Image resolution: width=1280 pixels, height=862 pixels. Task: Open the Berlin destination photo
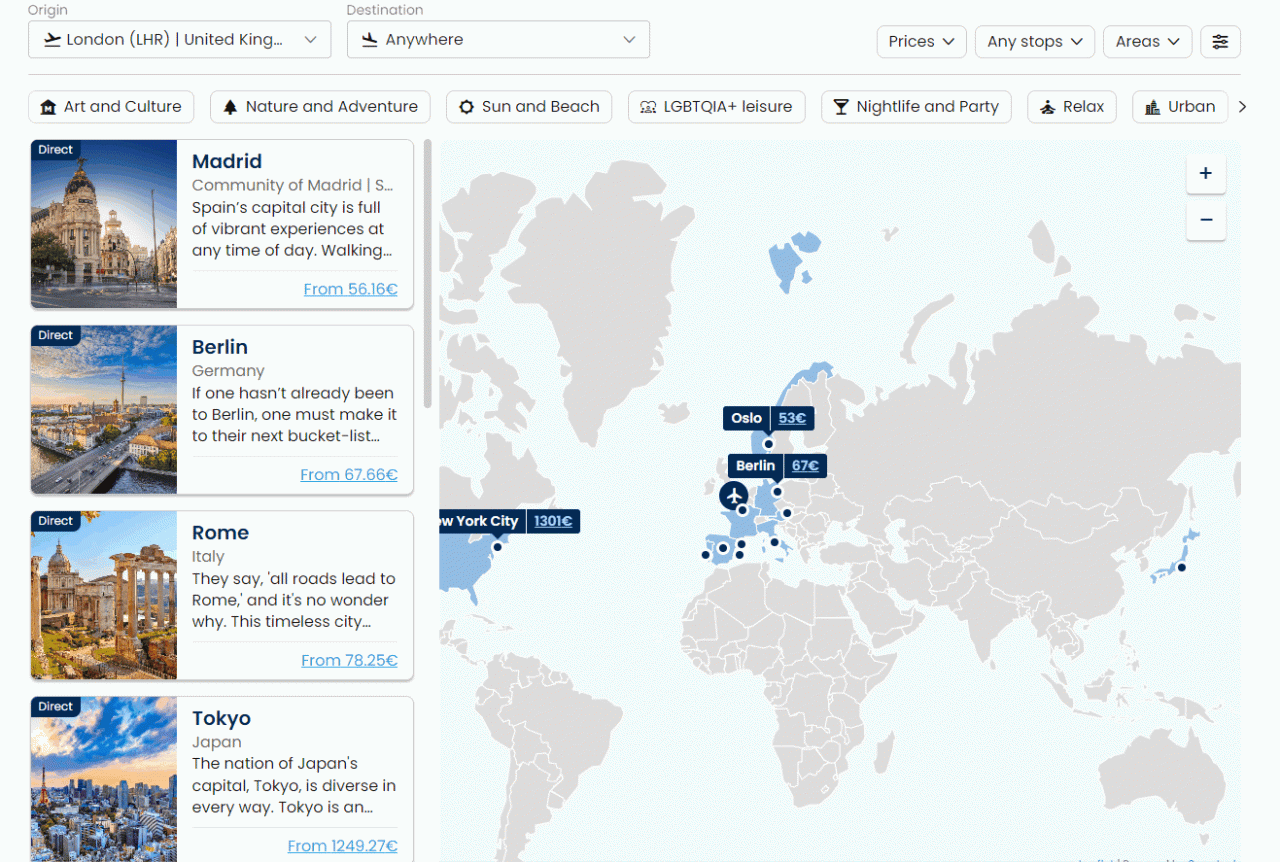(x=104, y=410)
